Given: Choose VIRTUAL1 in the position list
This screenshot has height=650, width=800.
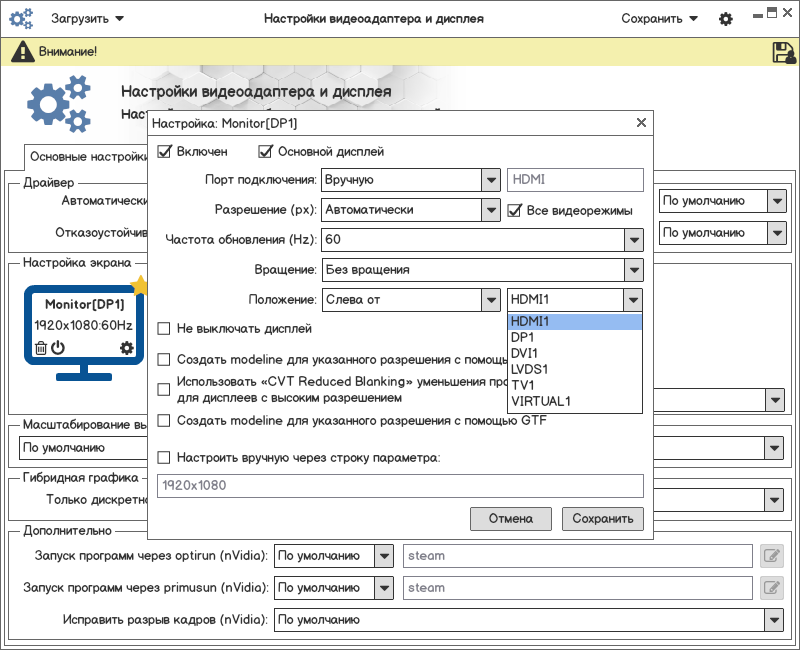Looking at the screenshot, I should click(x=540, y=402).
